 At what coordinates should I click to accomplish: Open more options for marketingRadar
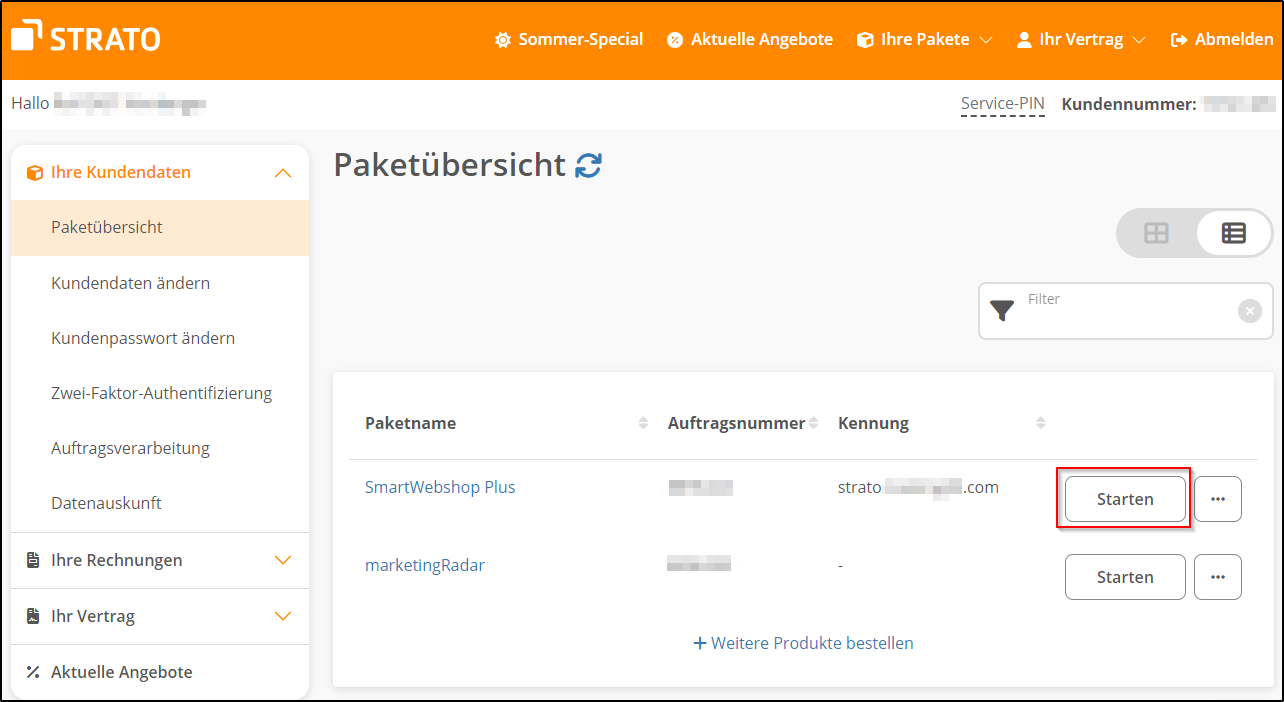click(x=1218, y=576)
